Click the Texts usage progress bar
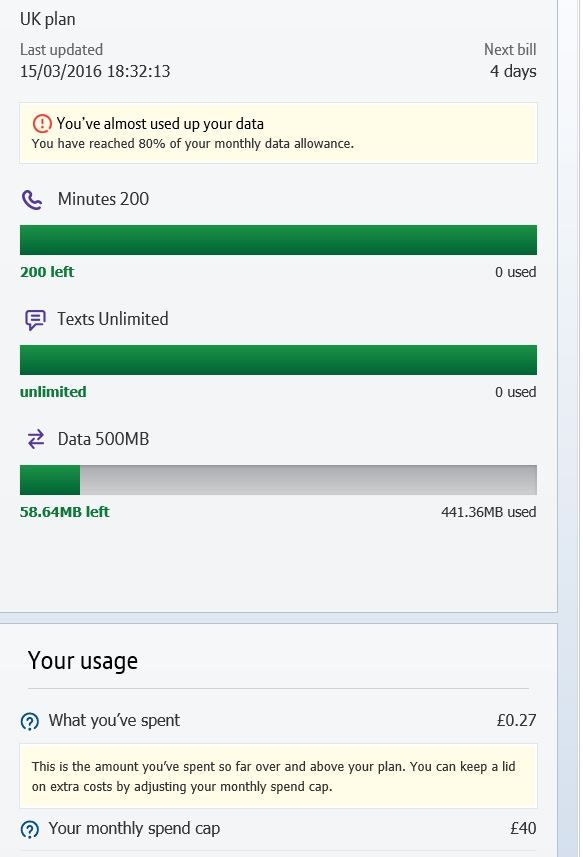The width and height of the screenshot is (583, 857). [x=278, y=360]
